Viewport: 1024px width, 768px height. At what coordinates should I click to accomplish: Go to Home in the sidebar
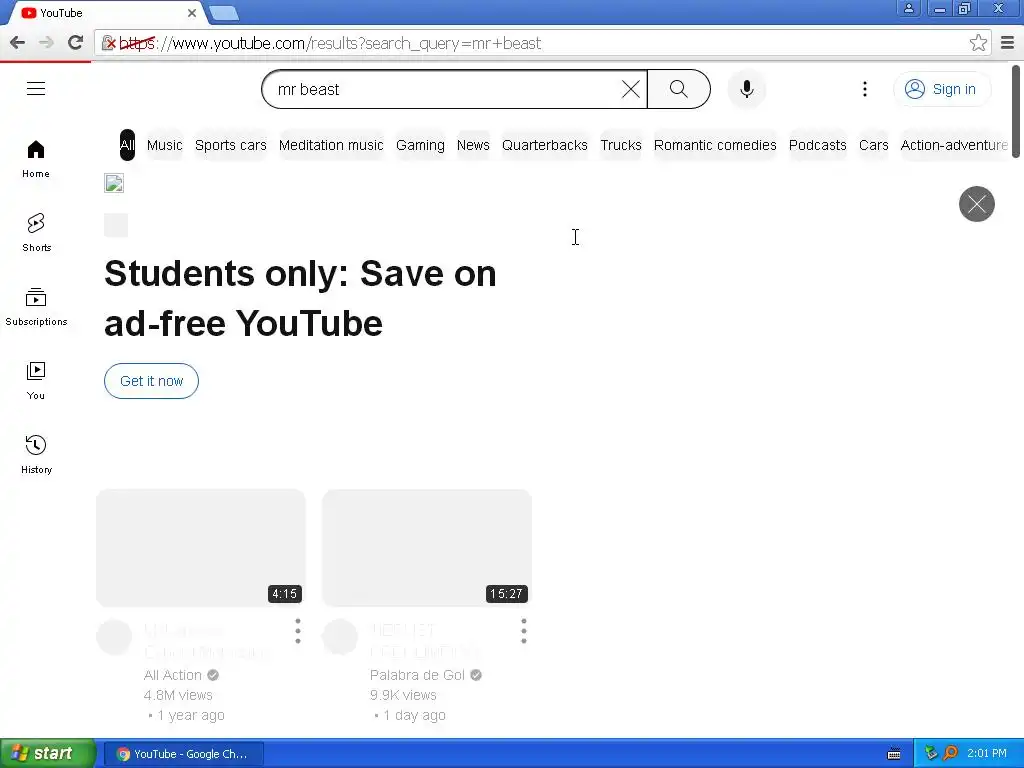coord(36,159)
